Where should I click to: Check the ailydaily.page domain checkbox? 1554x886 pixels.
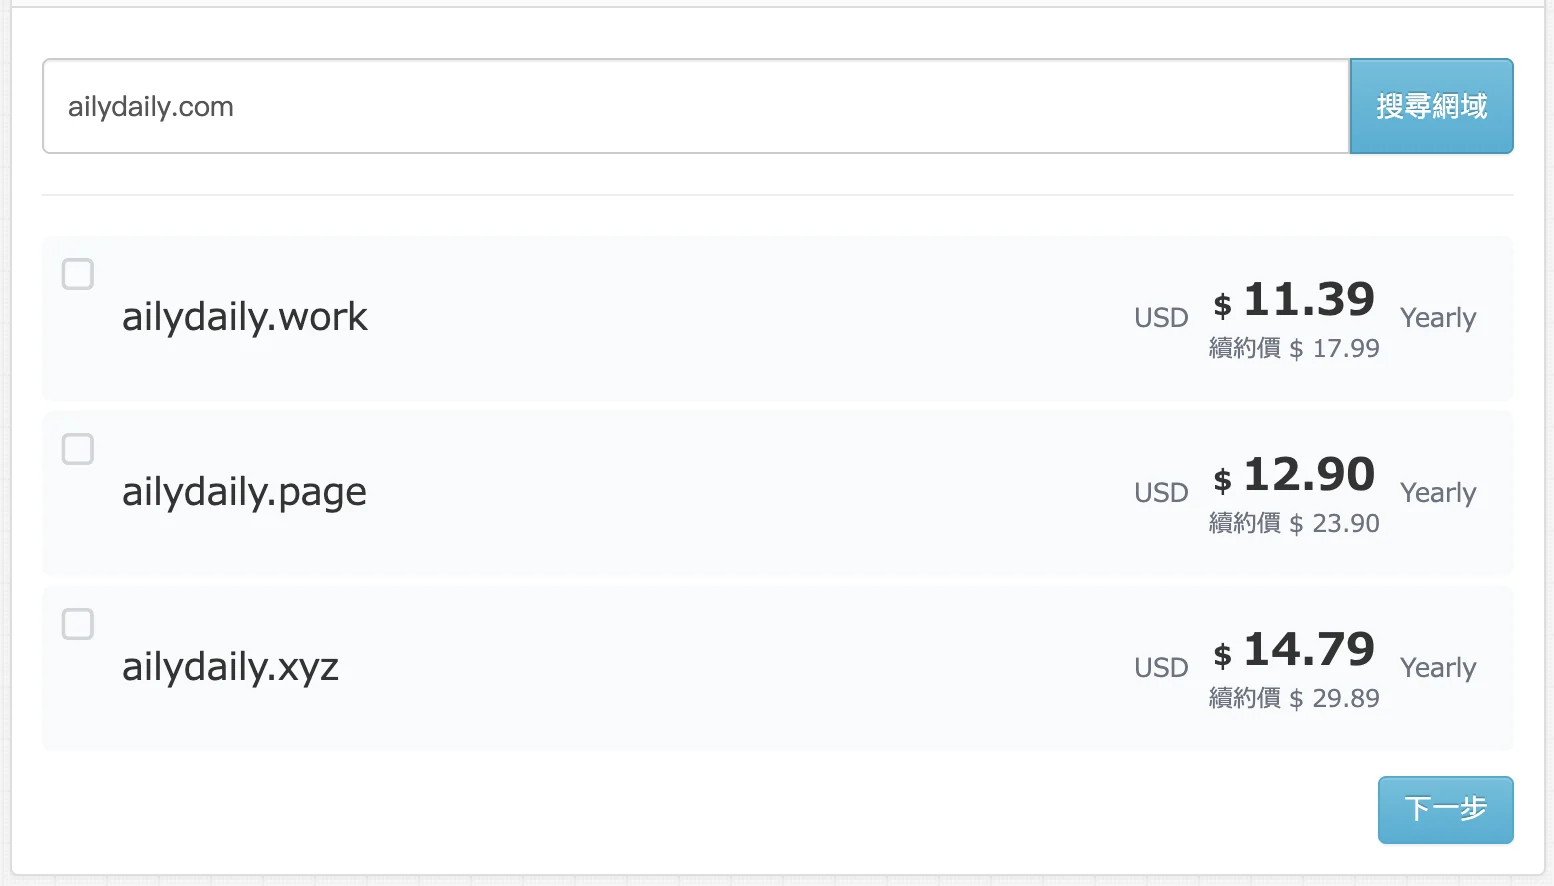(78, 449)
